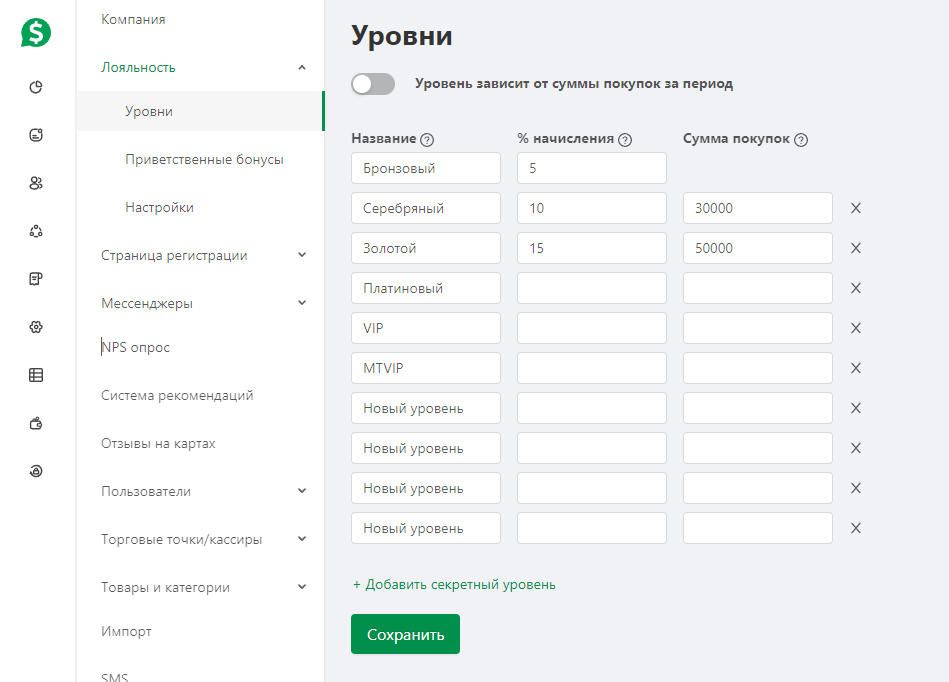Screen dimensions: 949x682
Task: Remove the Золотой level row
Action: pos(856,248)
